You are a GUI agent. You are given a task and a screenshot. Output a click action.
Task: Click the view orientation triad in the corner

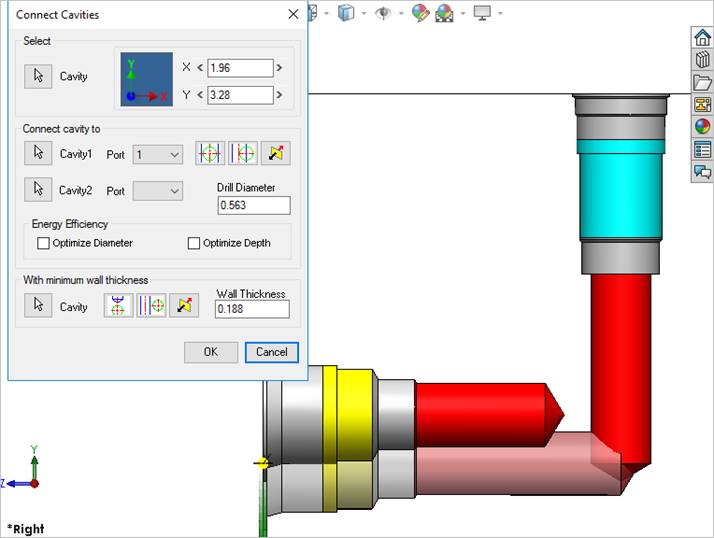point(21,468)
